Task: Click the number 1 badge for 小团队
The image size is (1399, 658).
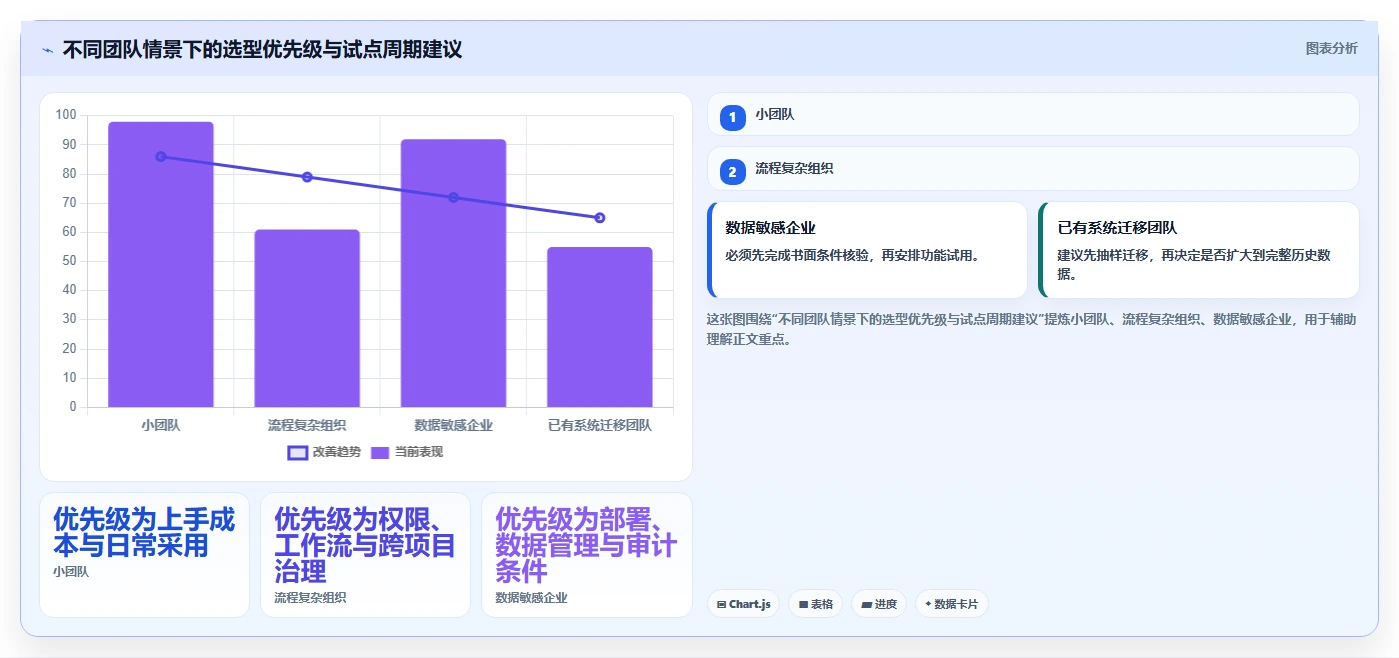Action: point(732,117)
